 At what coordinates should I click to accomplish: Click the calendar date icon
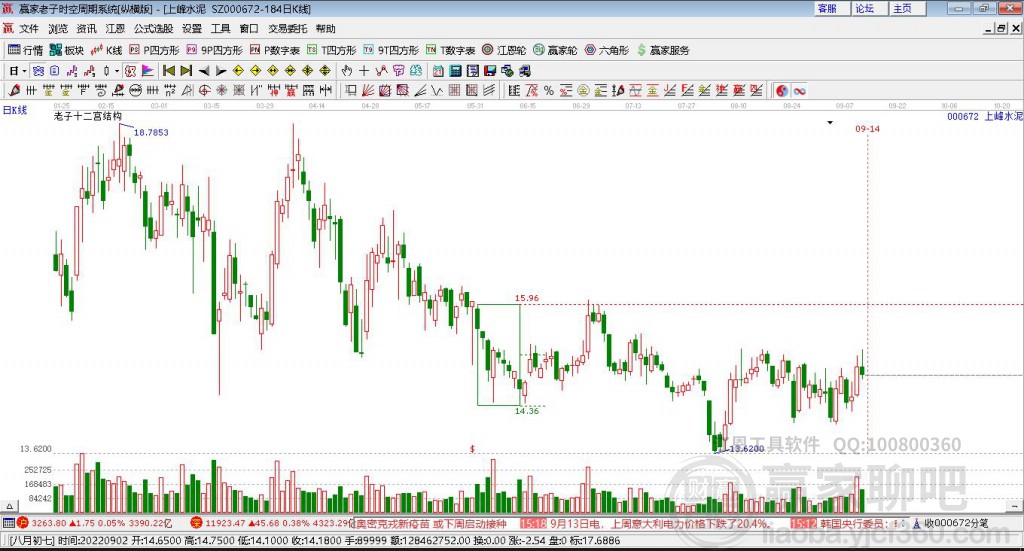pyautogui.click(x=438, y=71)
